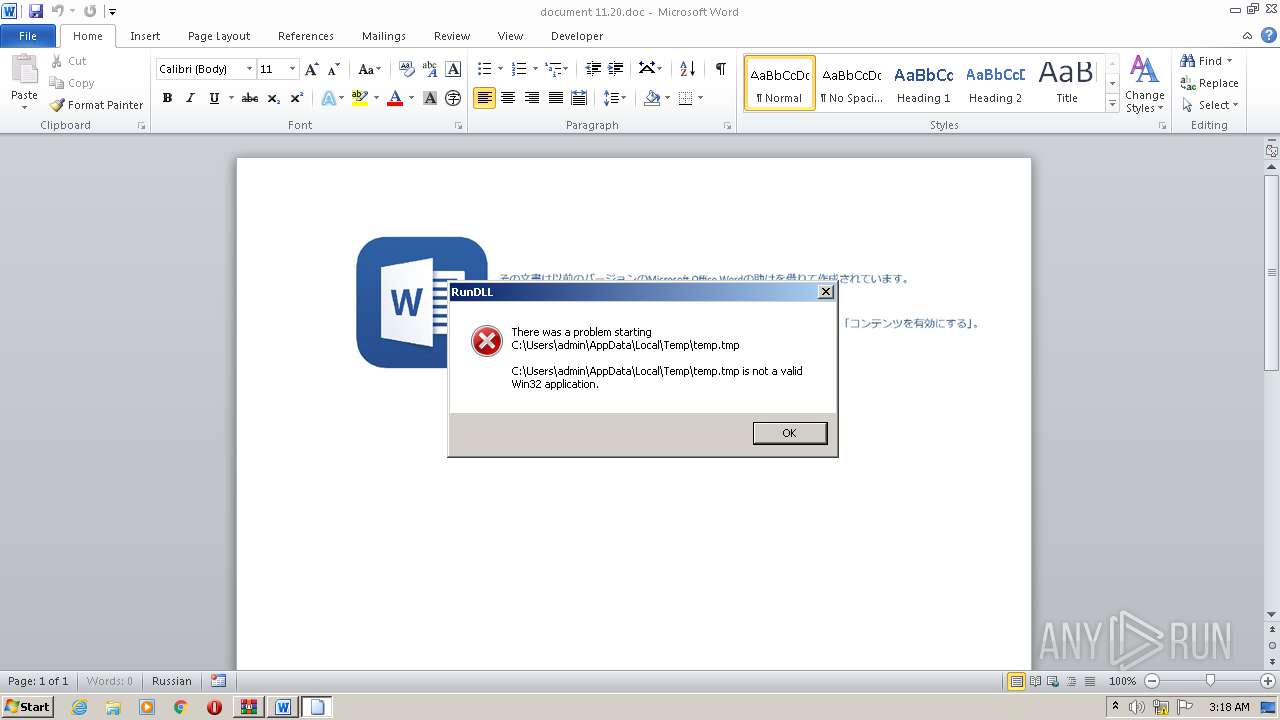Open Chrome from the taskbar
1280x720 pixels.
180,707
